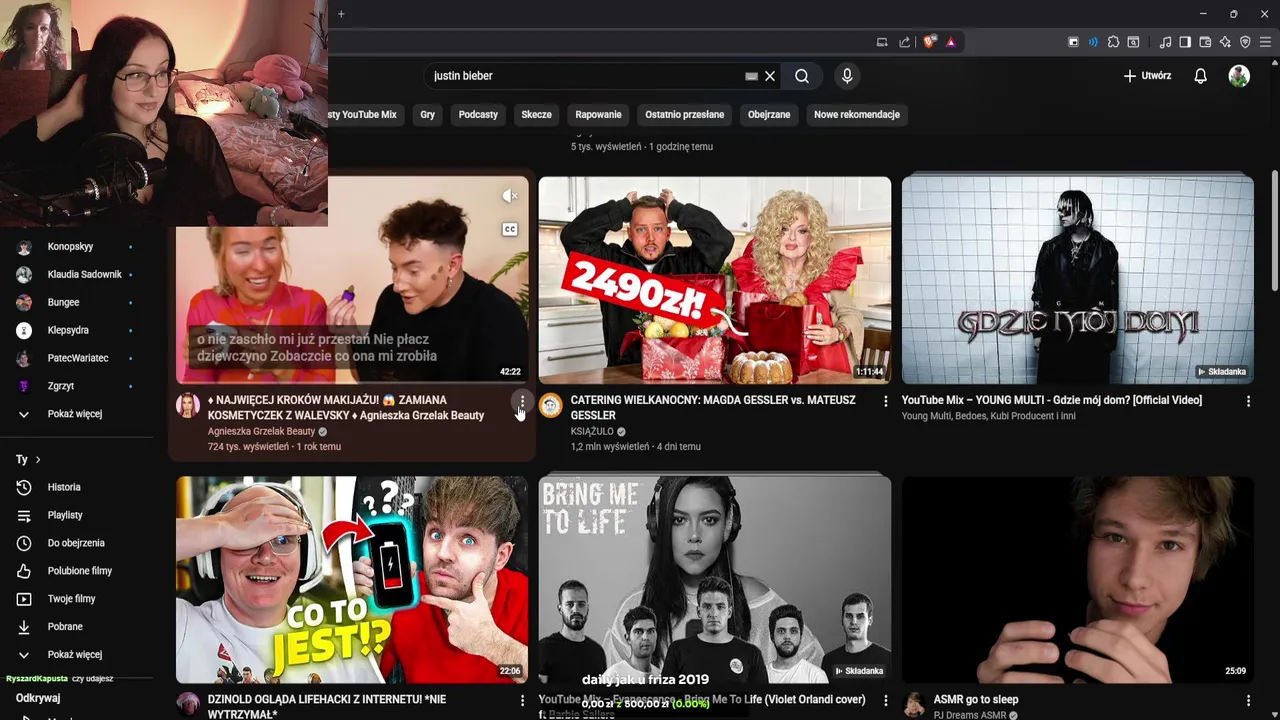Click the picture-in-picture toolbar icon

1073,42
